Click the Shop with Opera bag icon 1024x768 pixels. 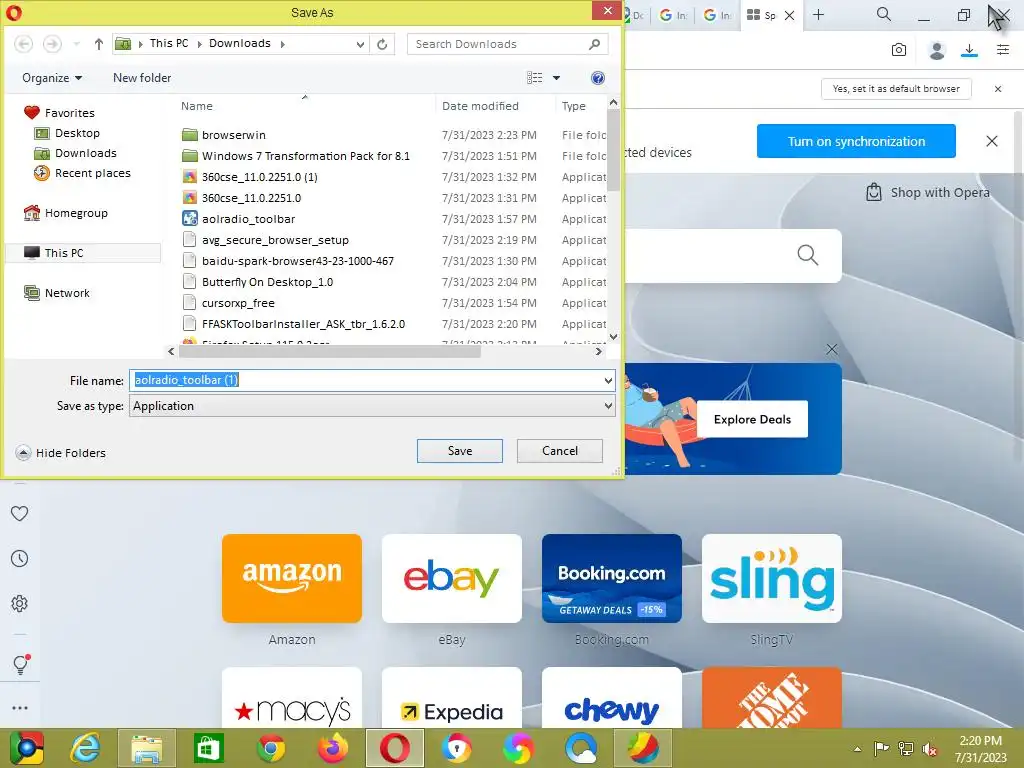[873, 192]
